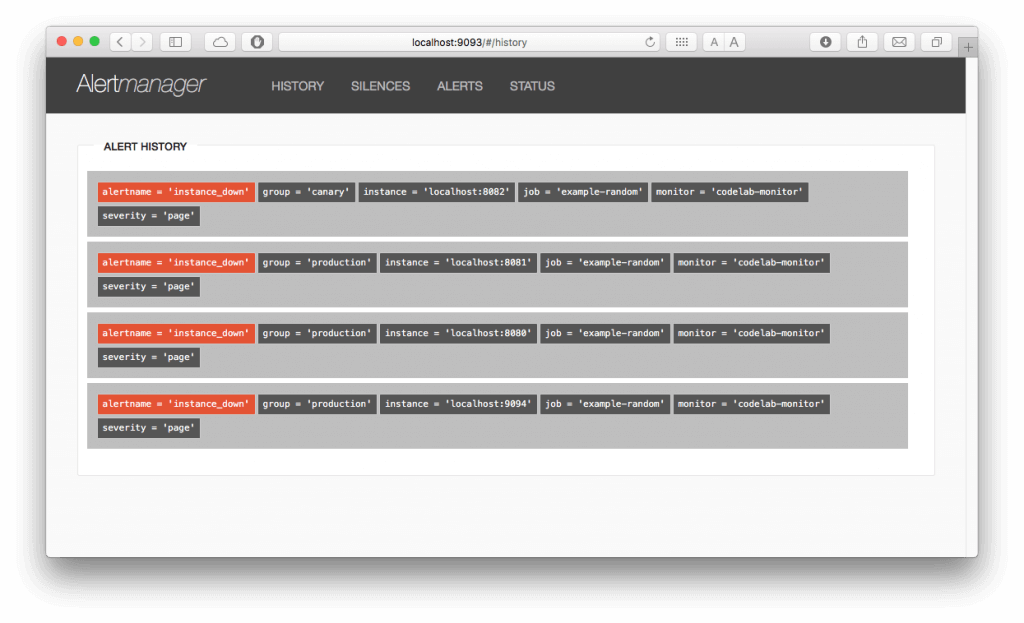
Task: Open a new tab with plus icon
Action: click(967, 46)
